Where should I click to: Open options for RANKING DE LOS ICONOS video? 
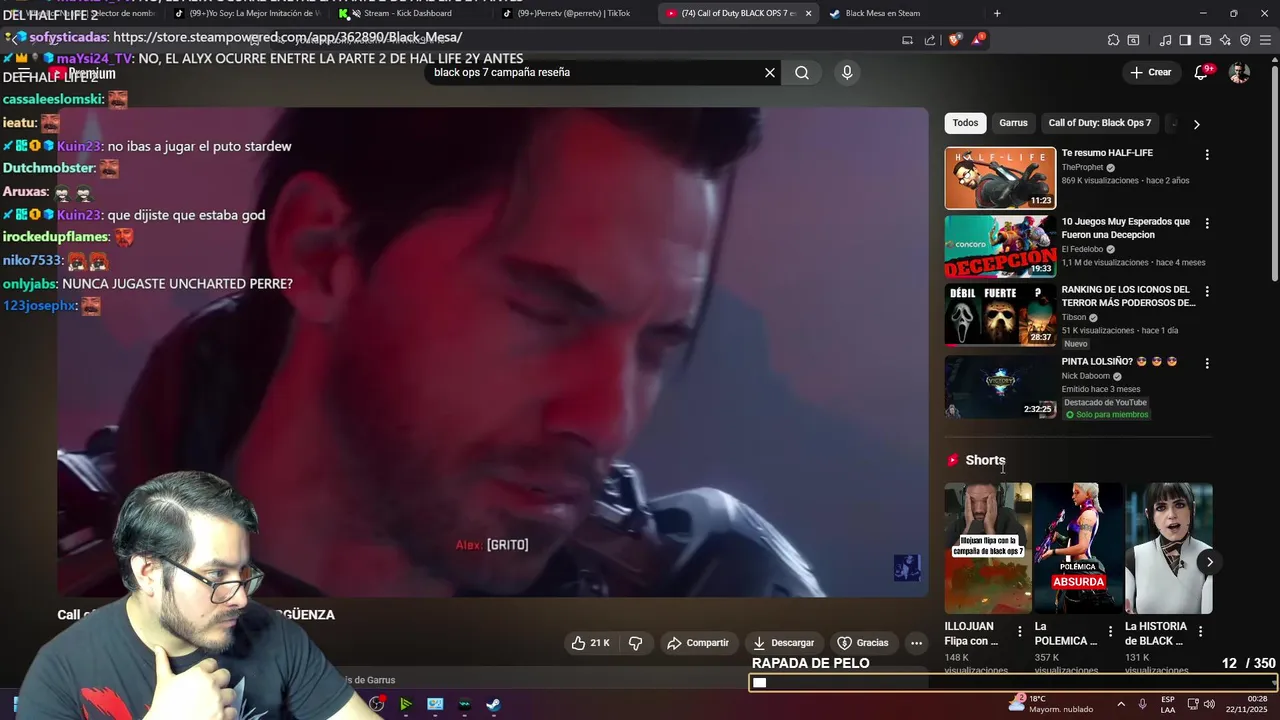1207,291
